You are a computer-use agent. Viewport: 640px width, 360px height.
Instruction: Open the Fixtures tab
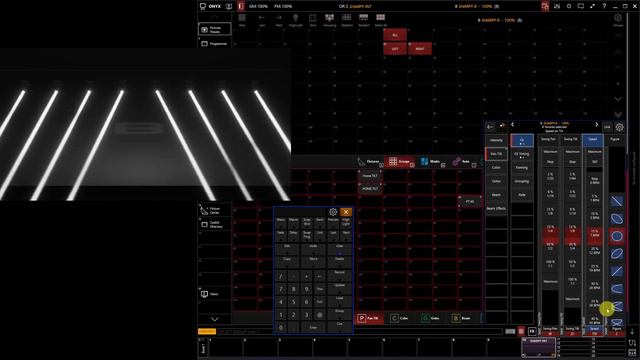tap(369, 162)
